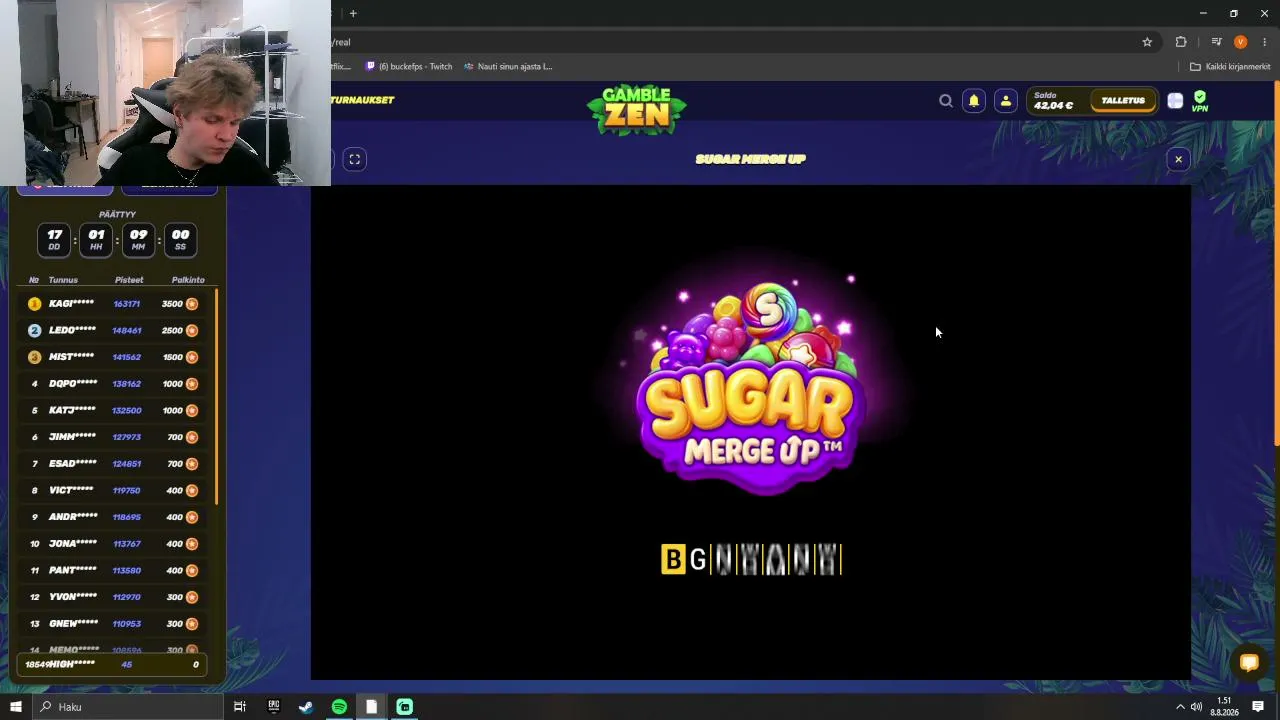Image resolution: width=1280 pixels, height=720 pixels.
Task: Click the Pisteet column header
Action: point(129,280)
